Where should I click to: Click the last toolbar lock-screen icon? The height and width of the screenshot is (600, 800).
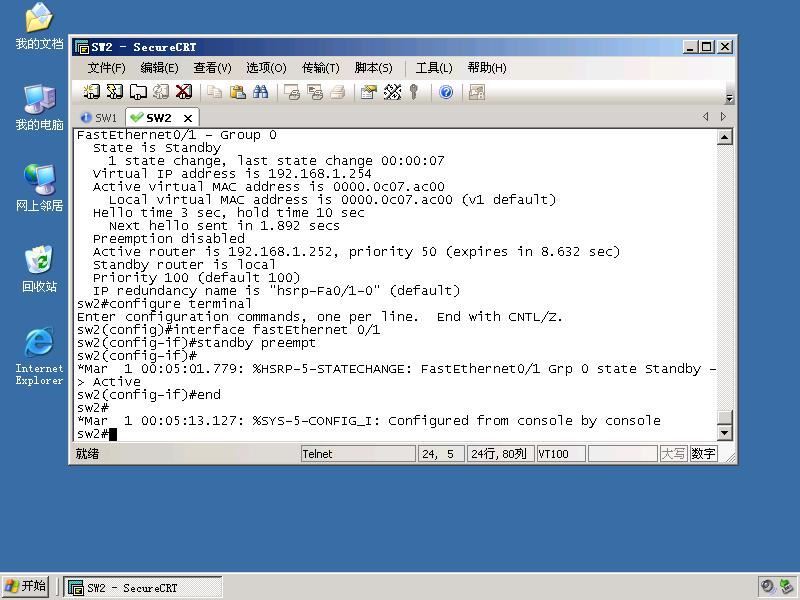[477, 92]
